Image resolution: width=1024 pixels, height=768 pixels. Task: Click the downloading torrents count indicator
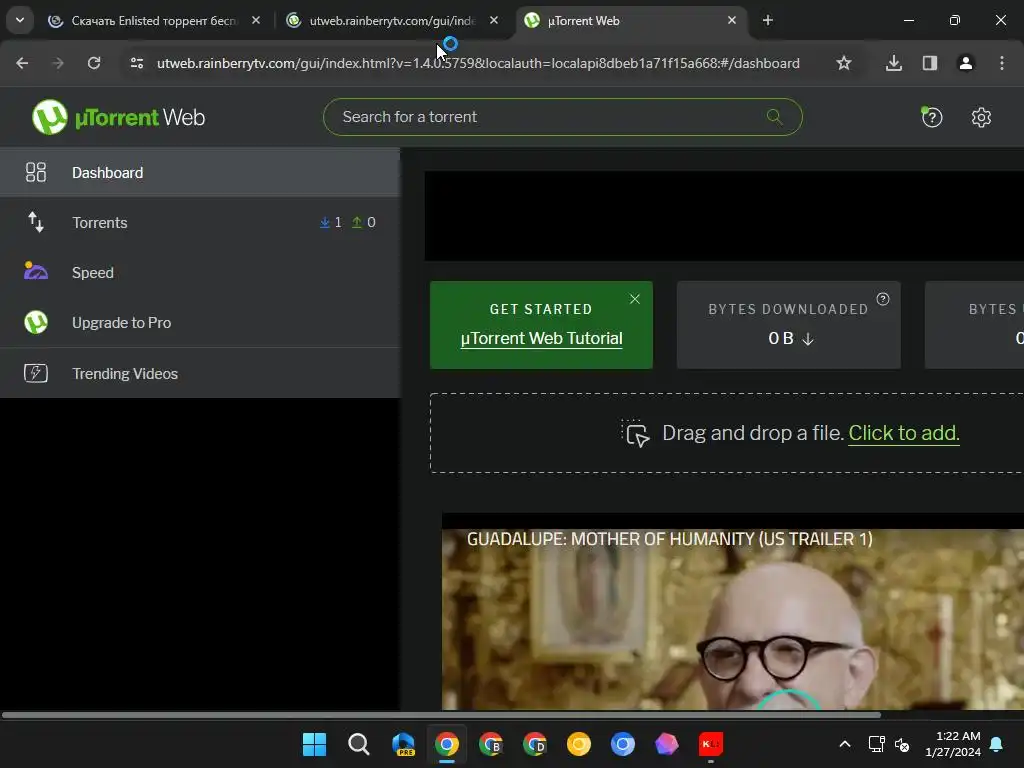click(x=330, y=223)
